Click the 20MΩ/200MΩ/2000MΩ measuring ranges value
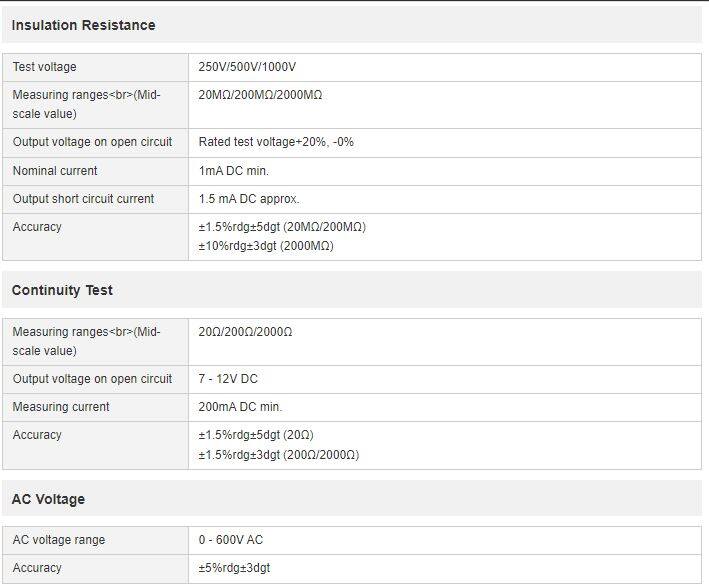 (260, 95)
